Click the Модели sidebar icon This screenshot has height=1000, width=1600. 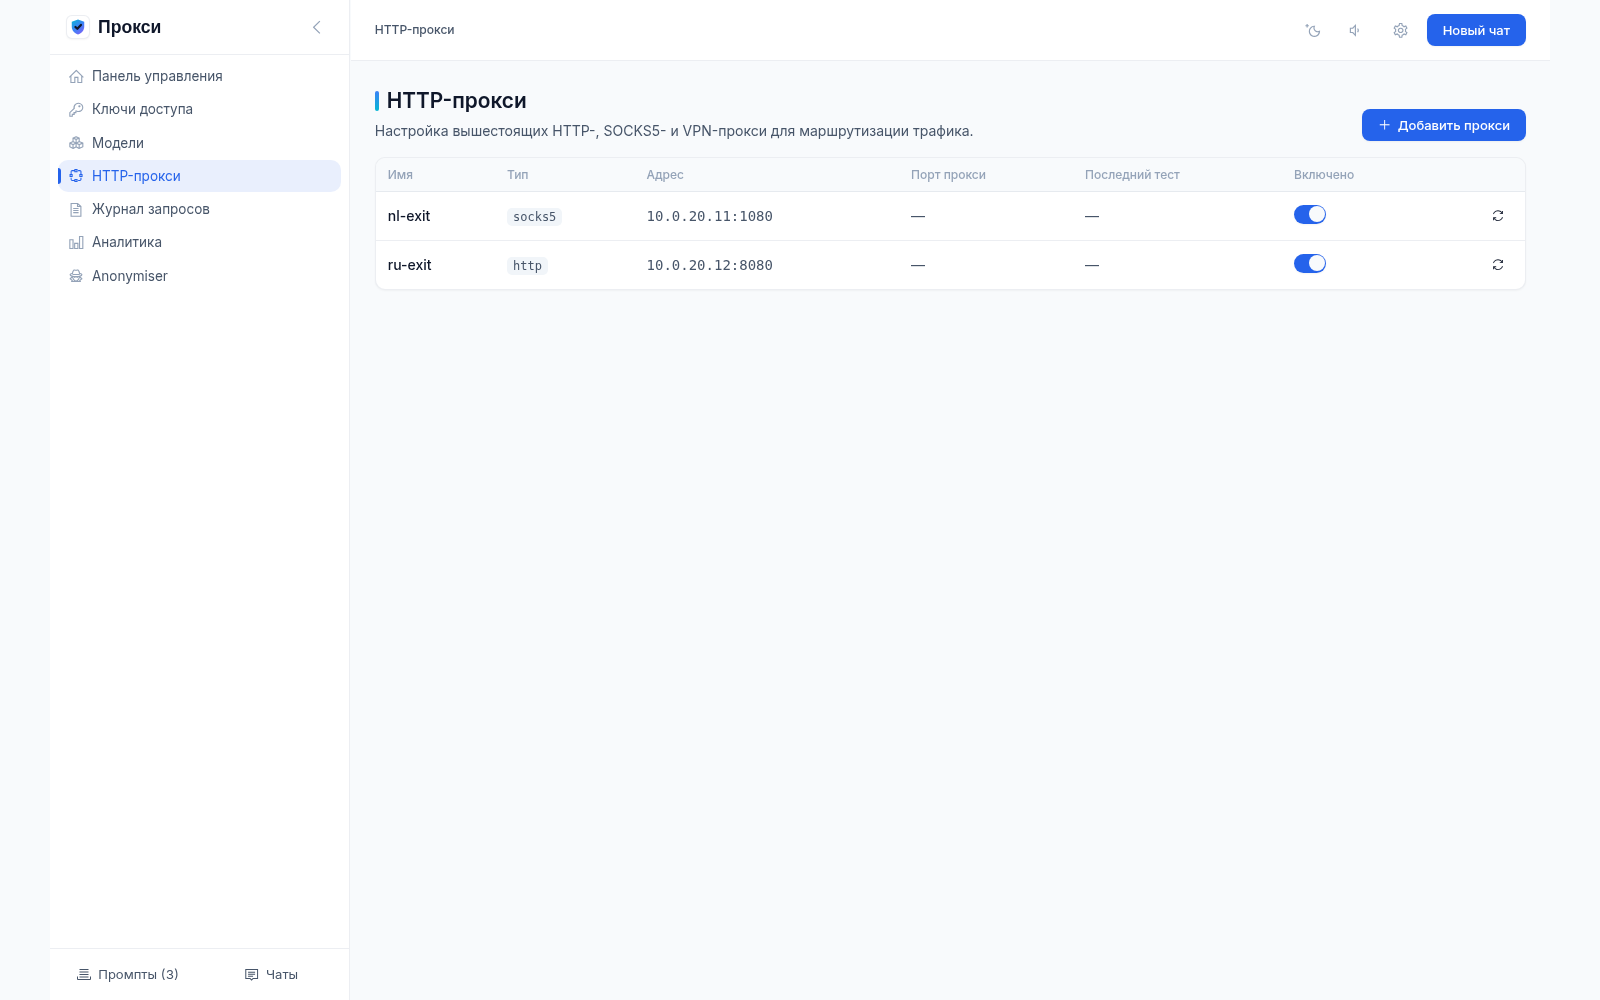(x=76, y=143)
